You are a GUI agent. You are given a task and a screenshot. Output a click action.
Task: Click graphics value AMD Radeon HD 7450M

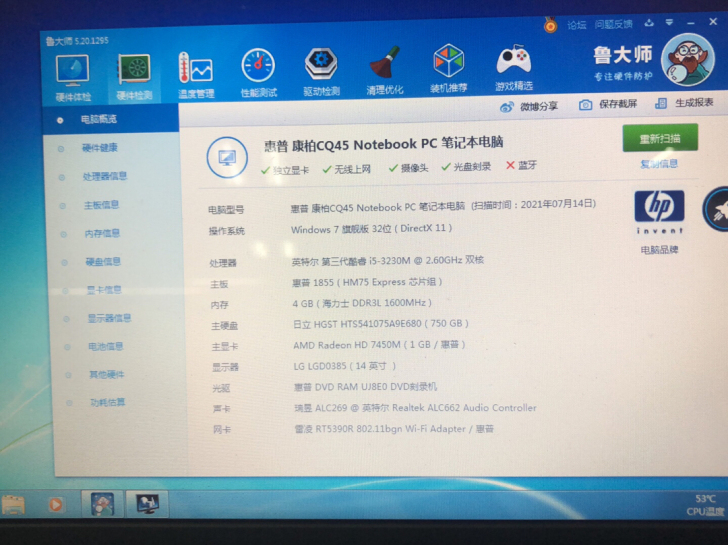(x=379, y=345)
